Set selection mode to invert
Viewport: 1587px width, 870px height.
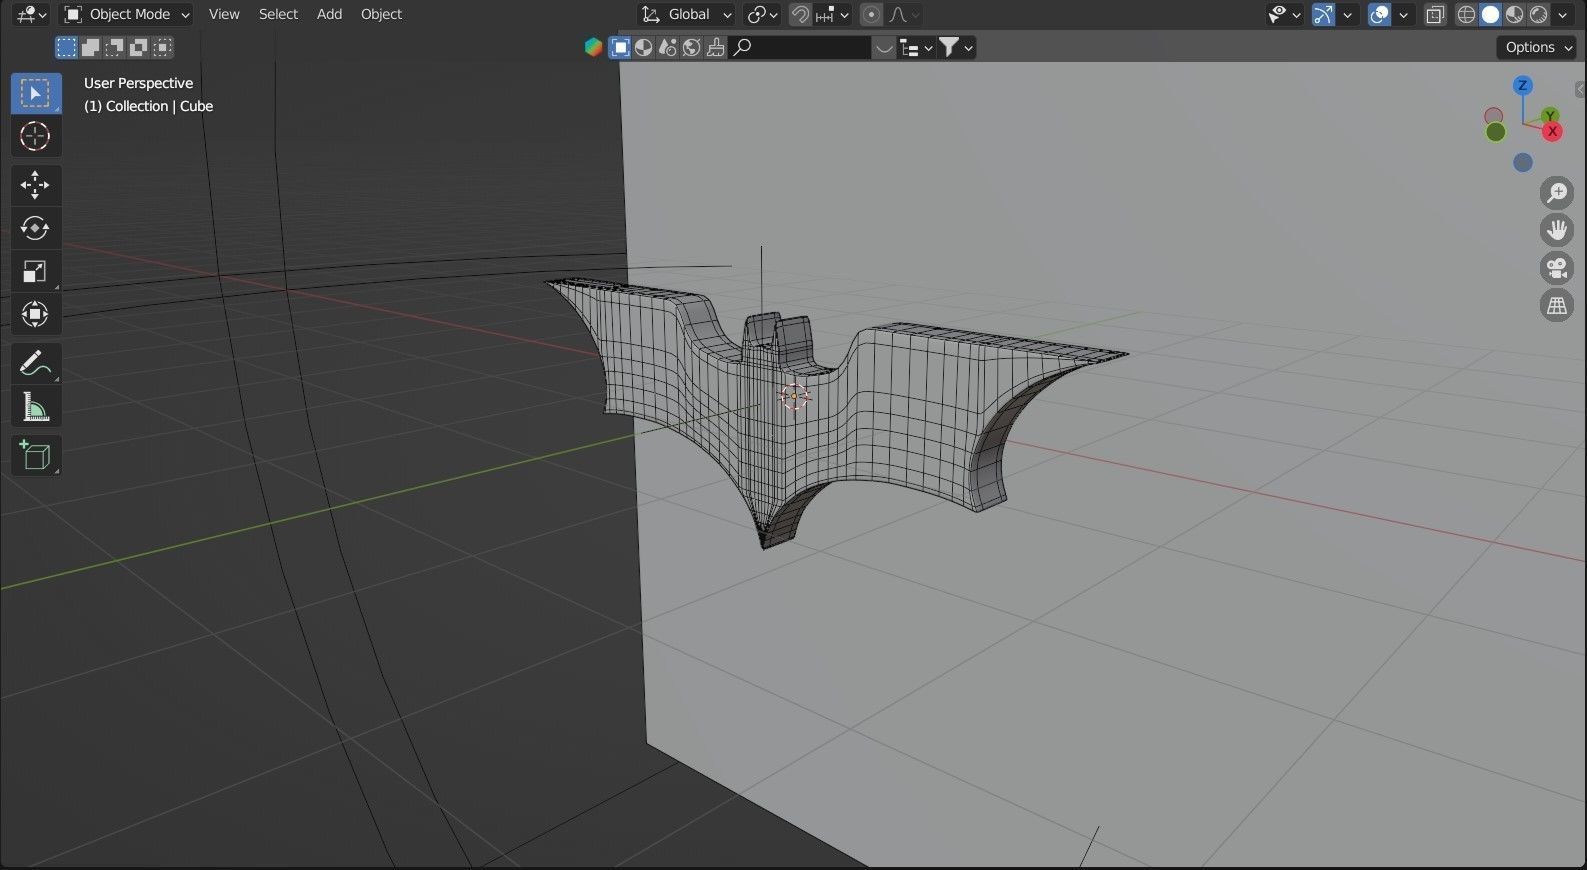point(138,47)
